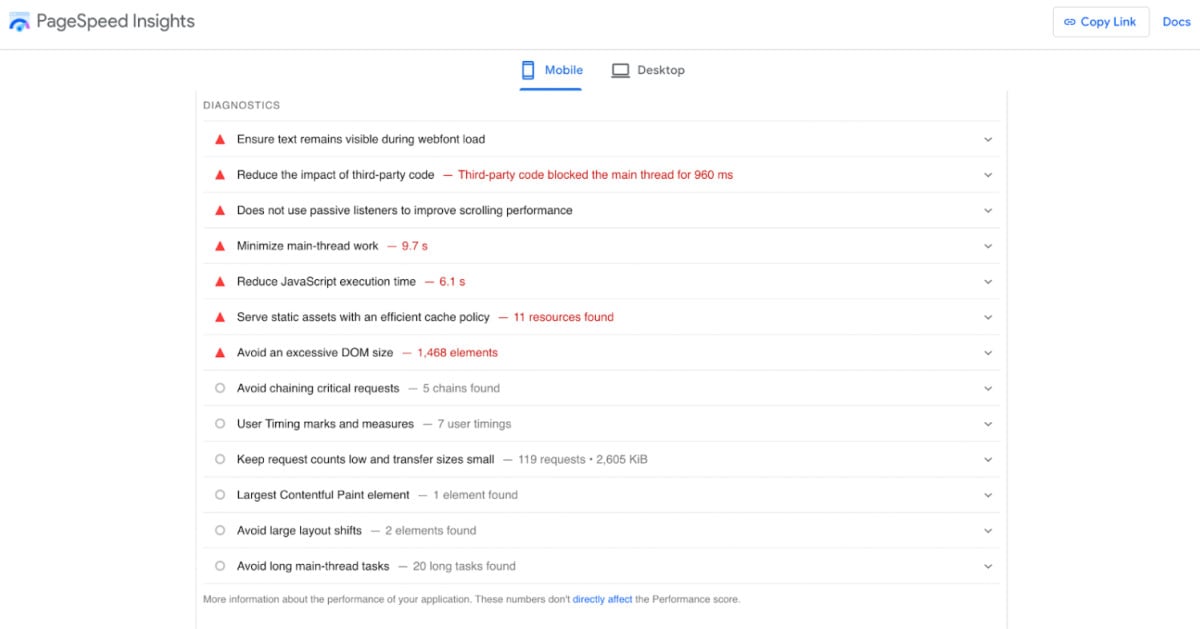Click 'Keep request counts low' audit title
1200x629 pixels.
(x=365, y=460)
